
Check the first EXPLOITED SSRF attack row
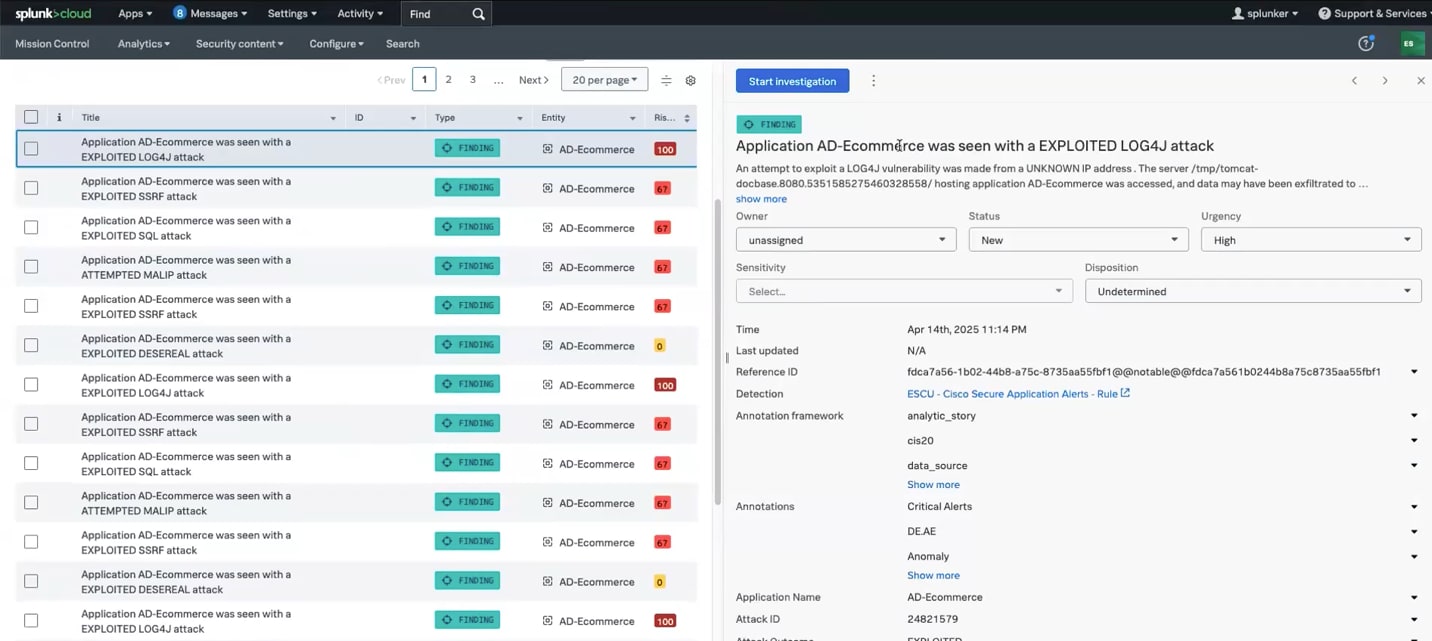coord(31,188)
